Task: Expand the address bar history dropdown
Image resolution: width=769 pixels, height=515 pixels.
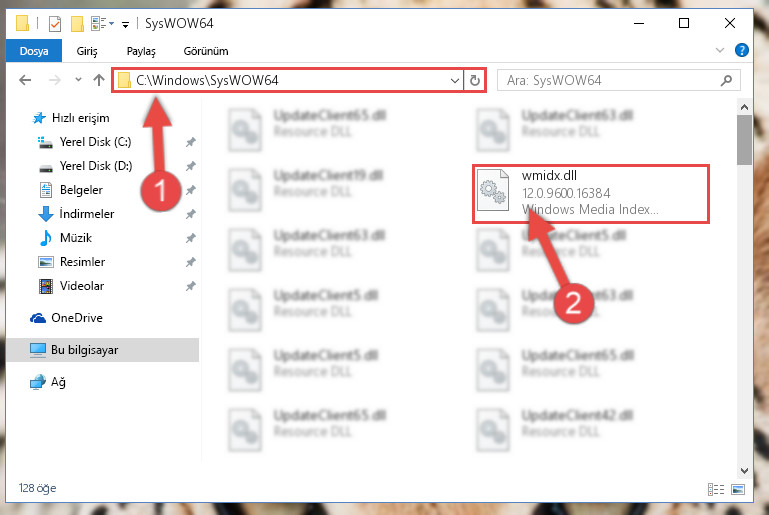Action: 455,80
